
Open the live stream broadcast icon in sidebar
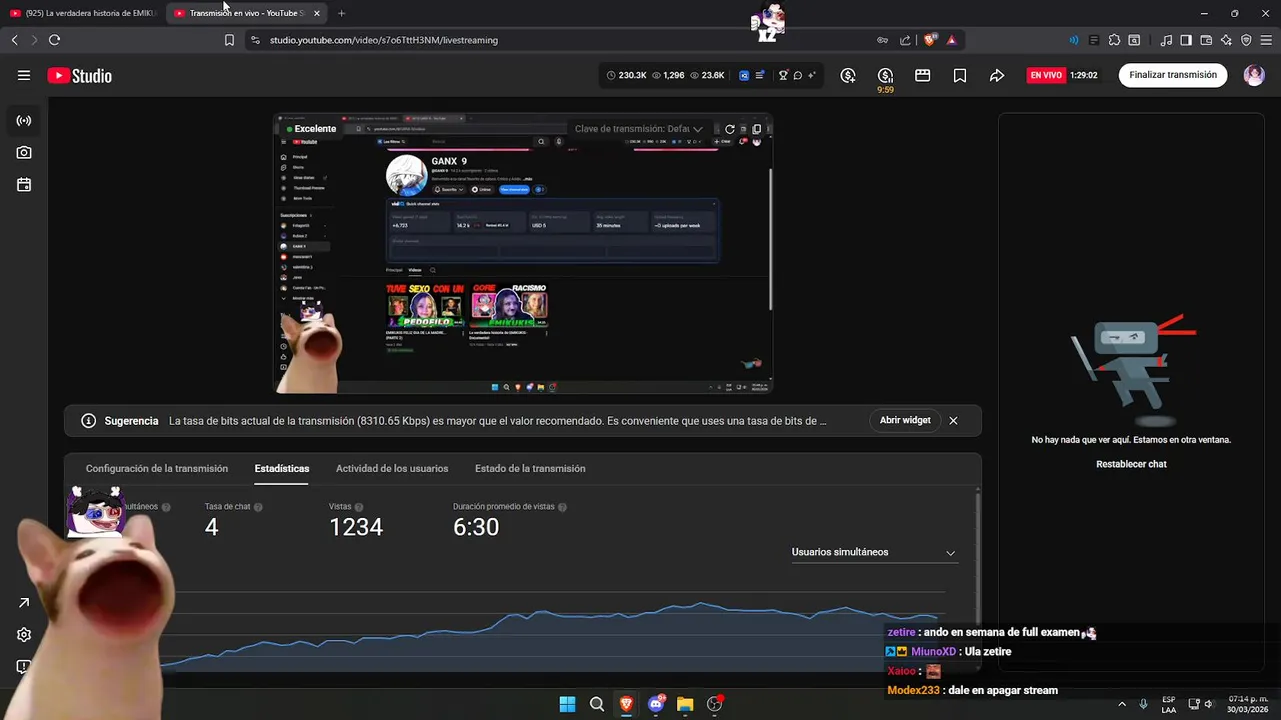[x=24, y=121]
